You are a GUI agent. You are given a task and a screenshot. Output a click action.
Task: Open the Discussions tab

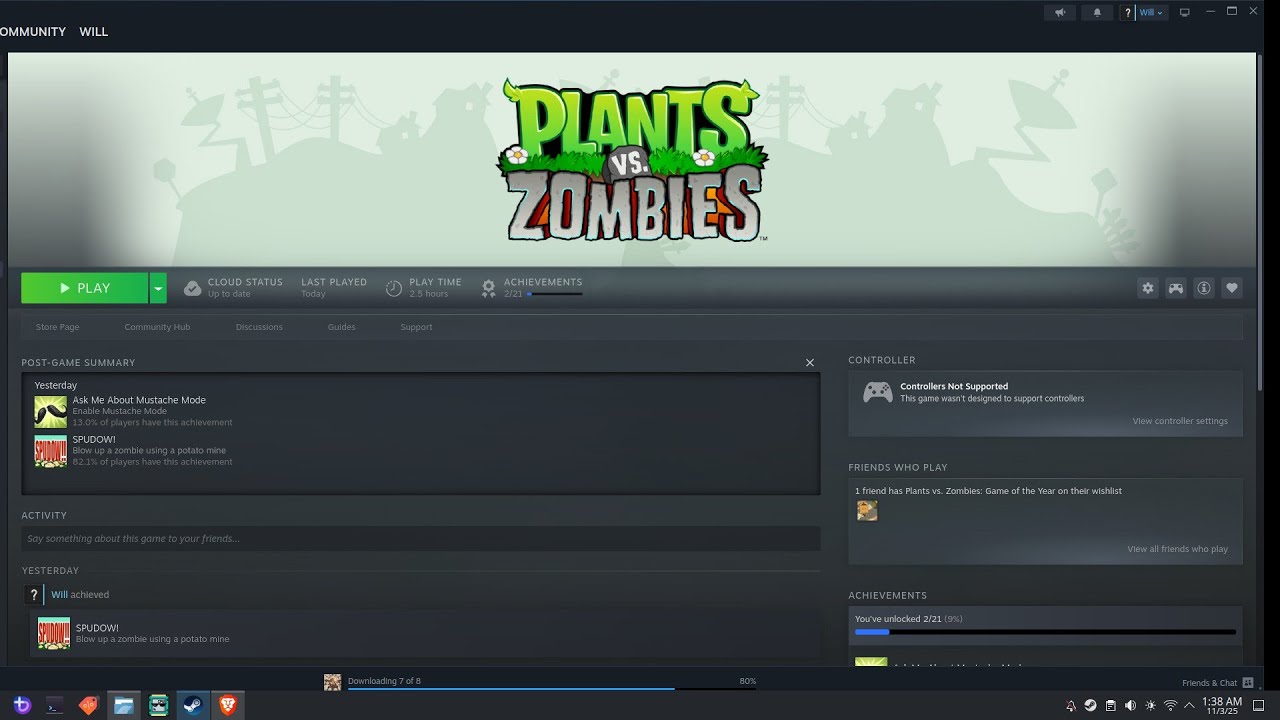[x=259, y=327]
